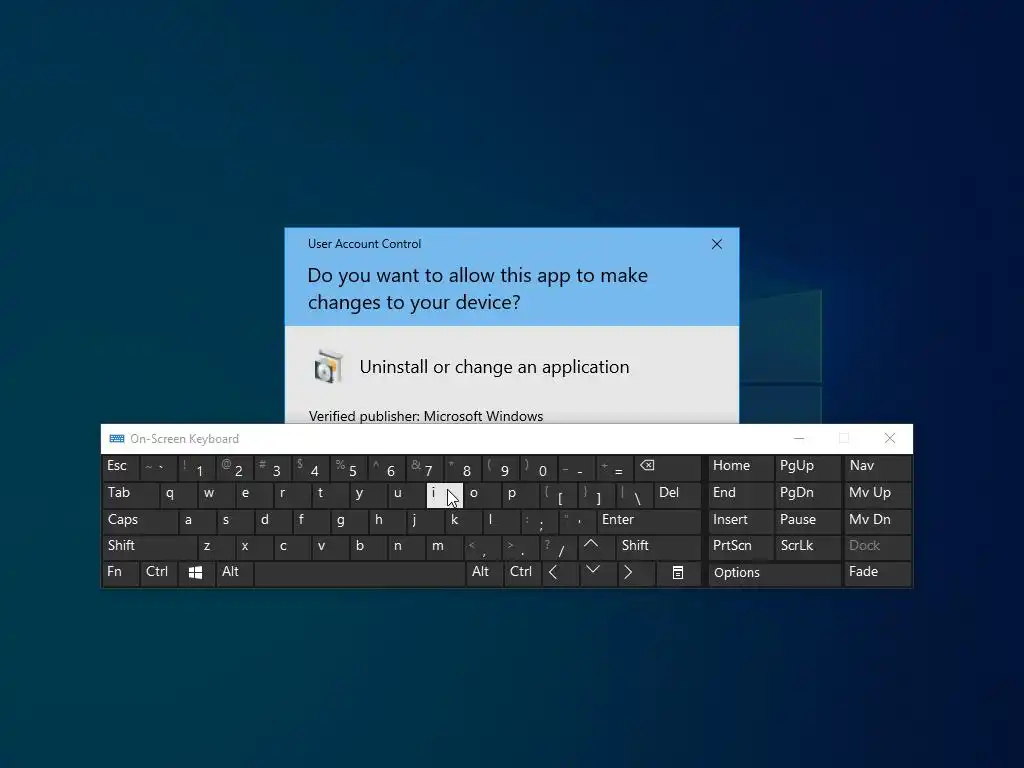Image resolution: width=1024 pixels, height=768 pixels.
Task: Toggle the left Alt key
Action: 234,573
